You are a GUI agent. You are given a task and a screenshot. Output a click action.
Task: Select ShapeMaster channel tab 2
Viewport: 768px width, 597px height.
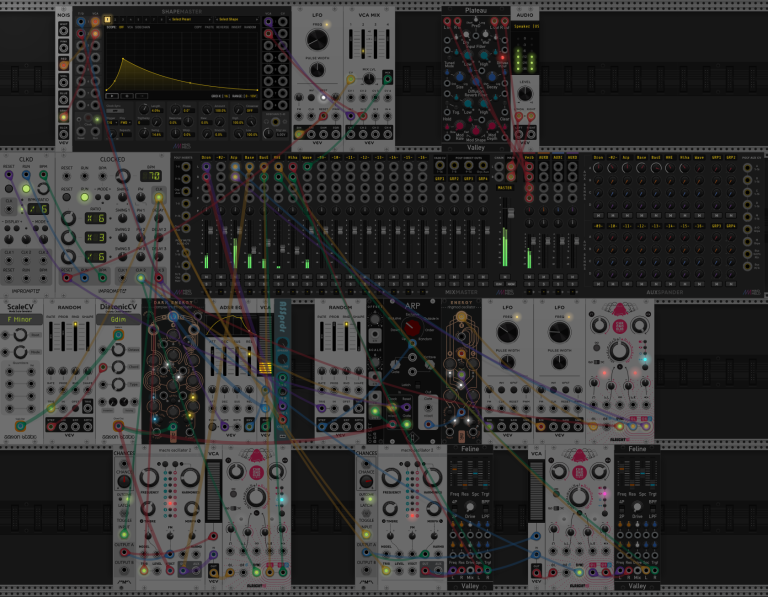(x=116, y=20)
